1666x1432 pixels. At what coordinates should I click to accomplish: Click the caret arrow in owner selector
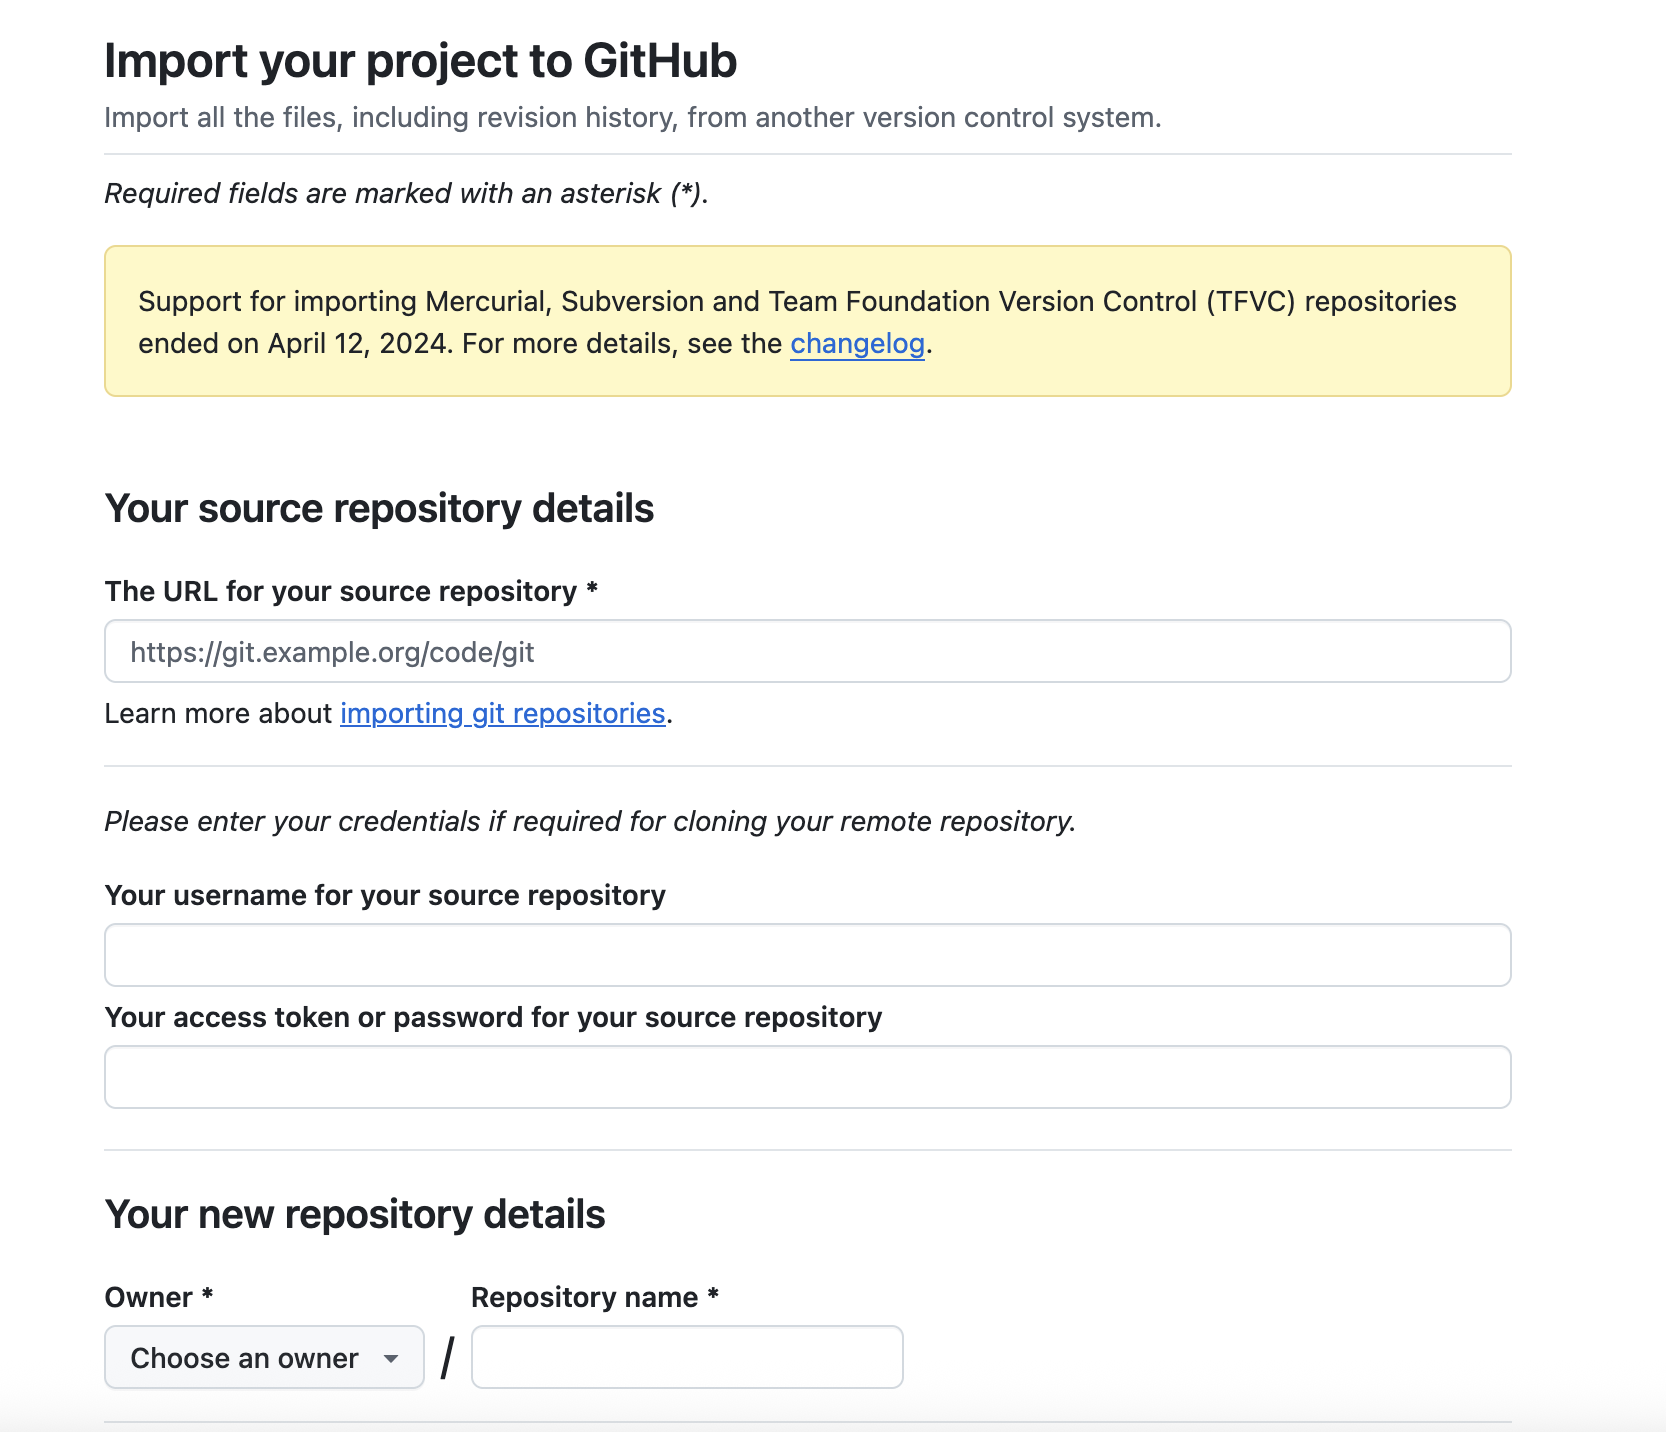(x=391, y=1359)
